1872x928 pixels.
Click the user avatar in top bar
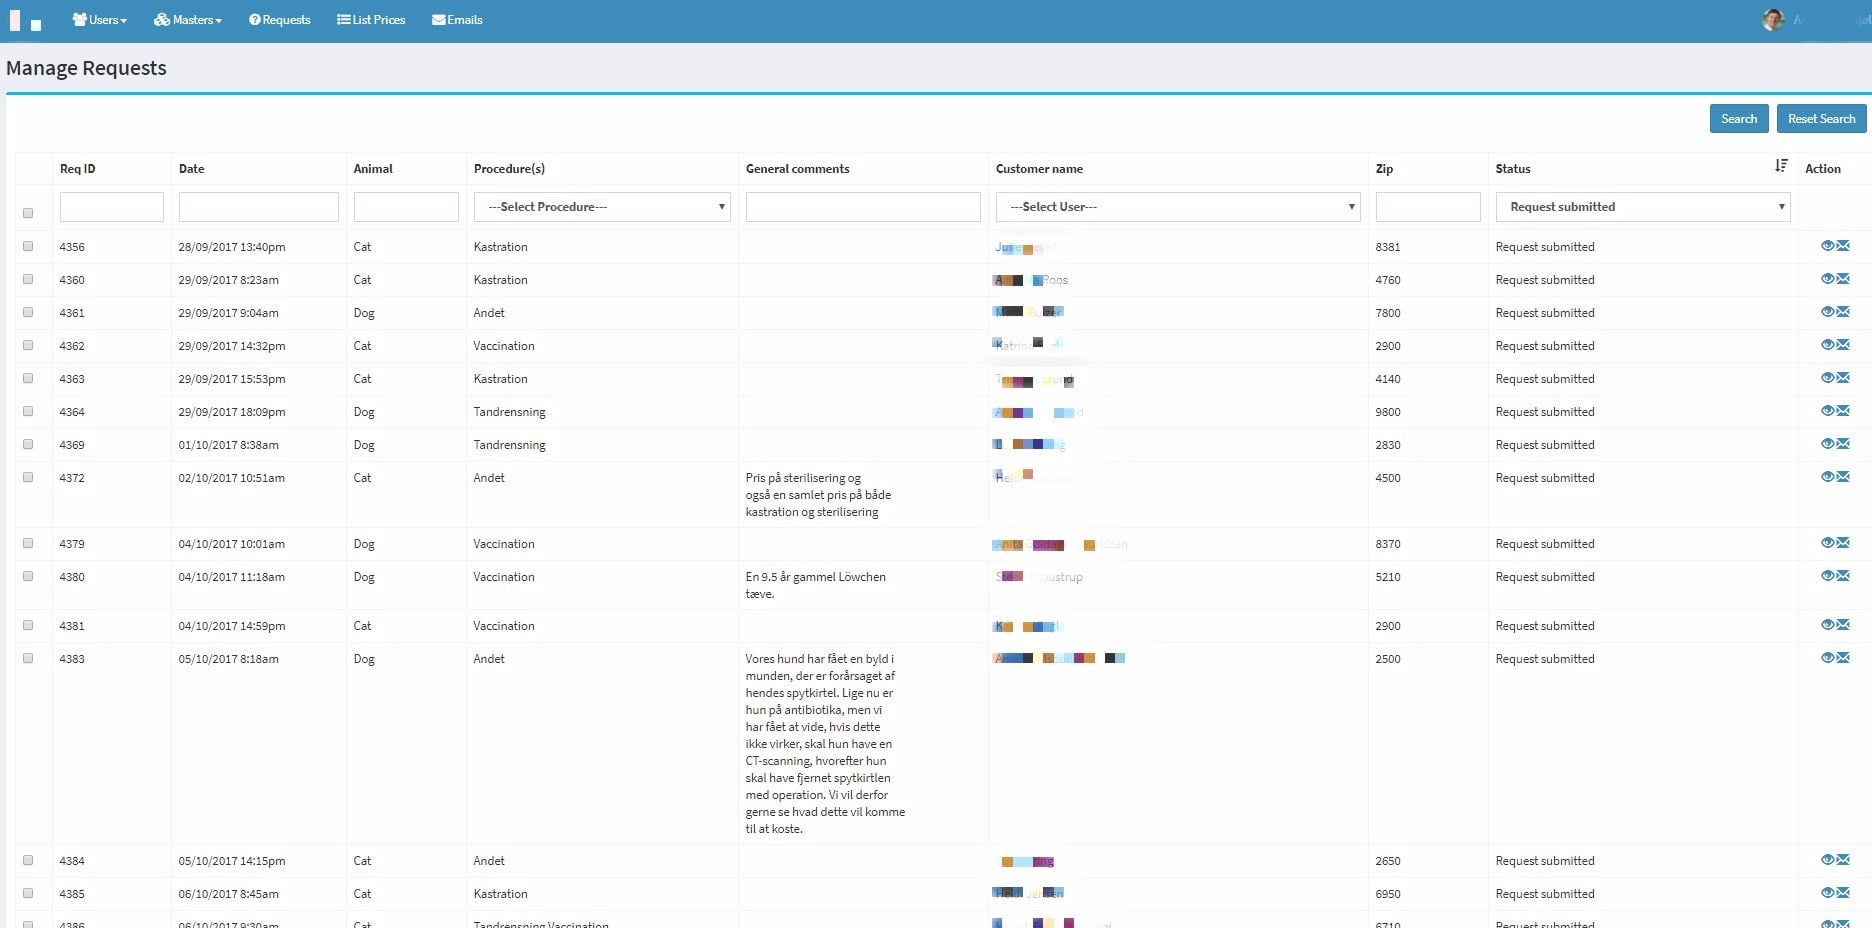(x=1773, y=20)
